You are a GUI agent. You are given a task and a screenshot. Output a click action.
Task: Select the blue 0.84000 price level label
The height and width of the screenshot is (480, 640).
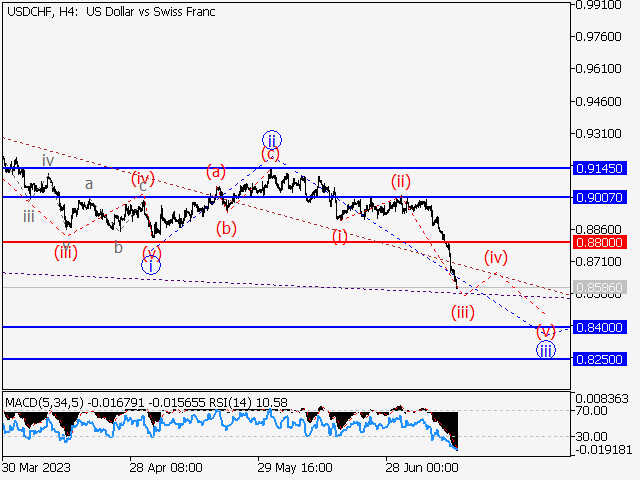coord(600,327)
